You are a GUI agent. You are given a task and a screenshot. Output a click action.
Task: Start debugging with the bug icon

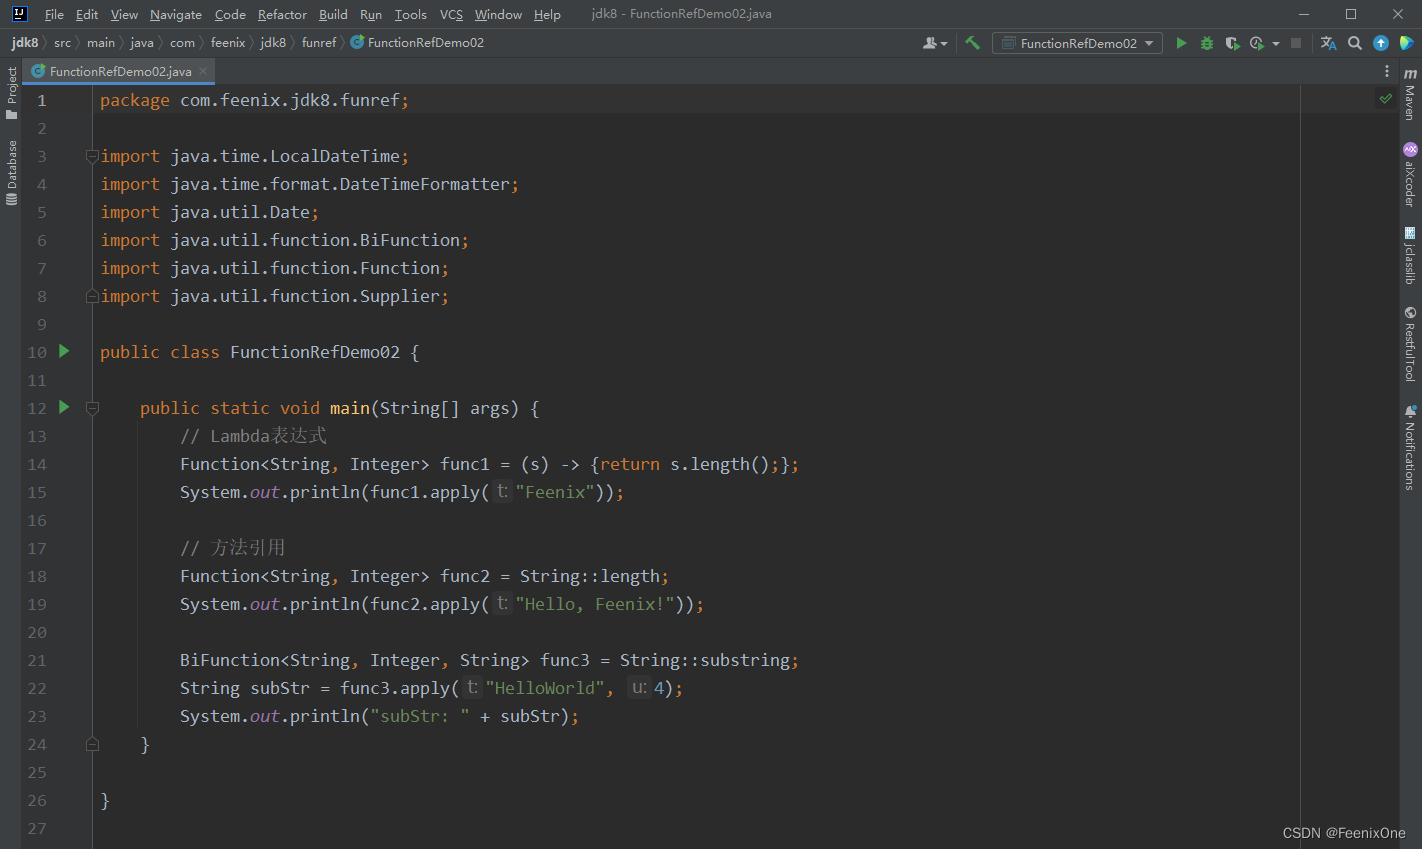click(x=1207, y=43)
